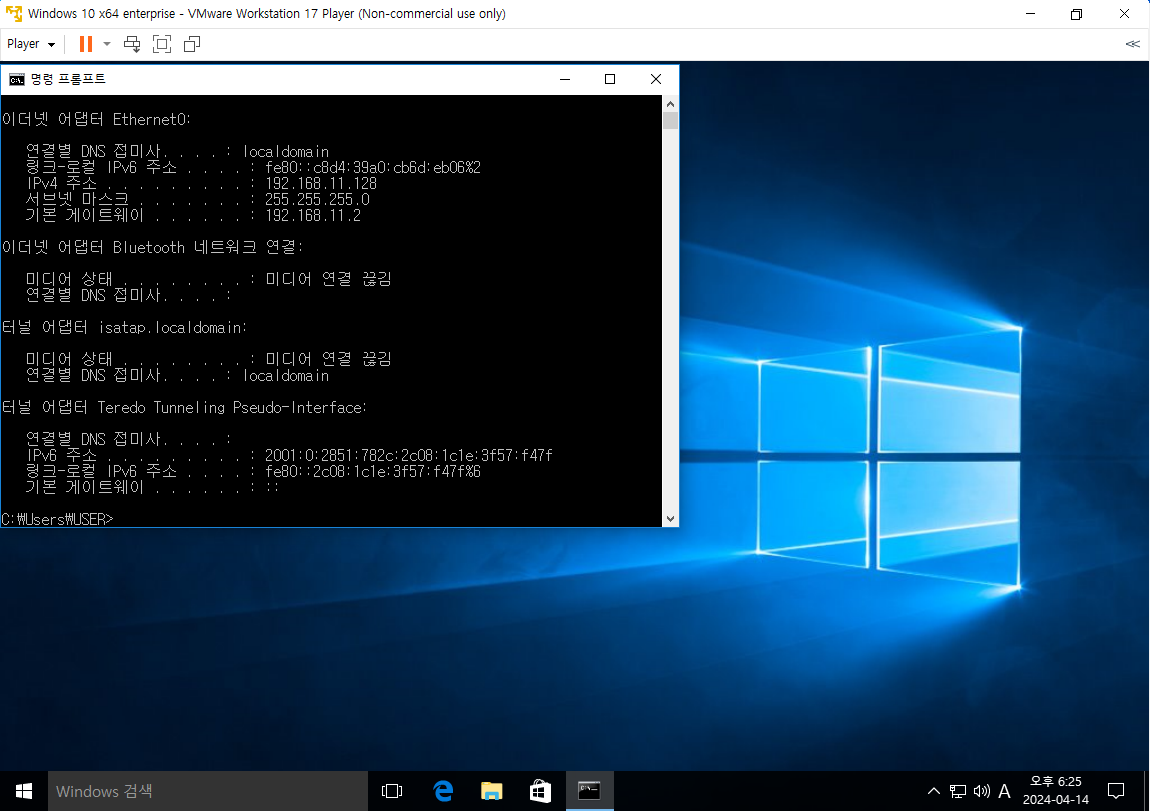This screenshot has height=811, width=1150.
Task: Expand the power options arrow next to pause
Action: pyautogui.click(x=107, y=44)
